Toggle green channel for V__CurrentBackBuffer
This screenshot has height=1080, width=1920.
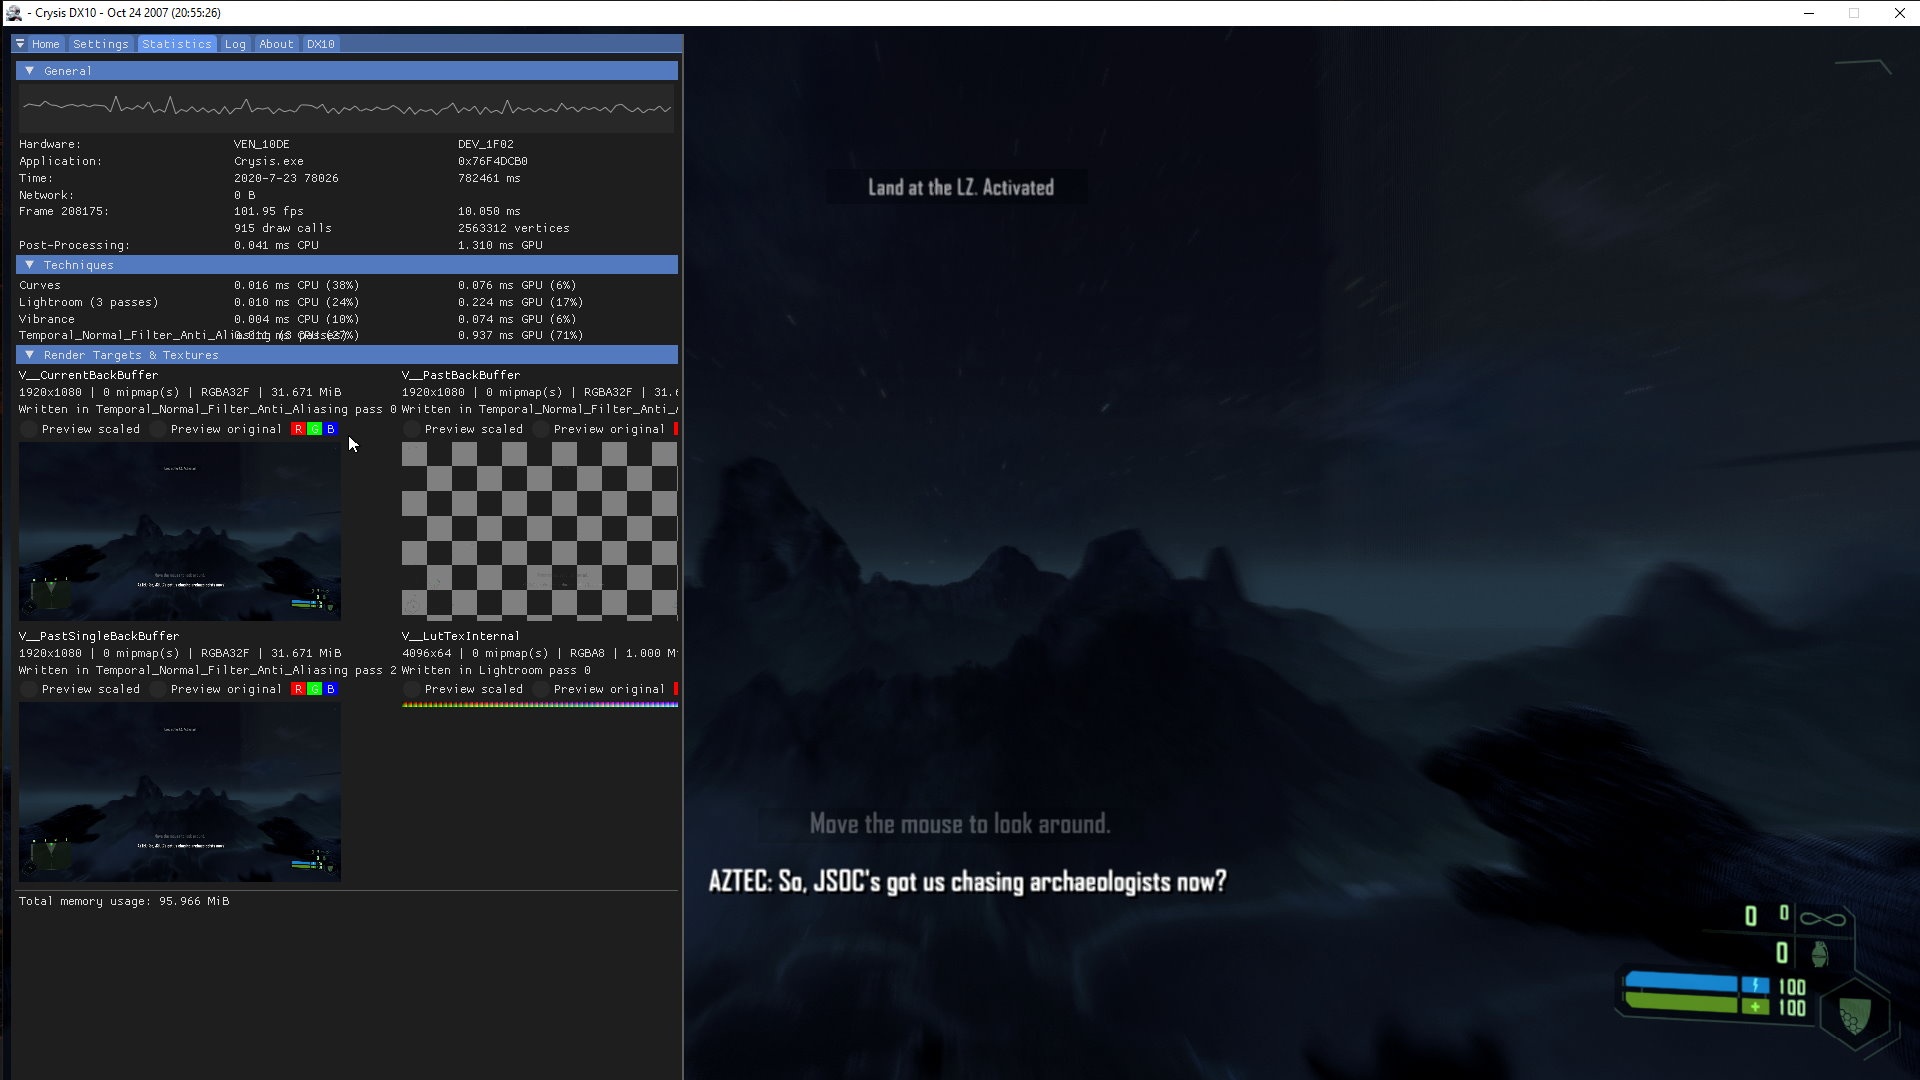314,429
